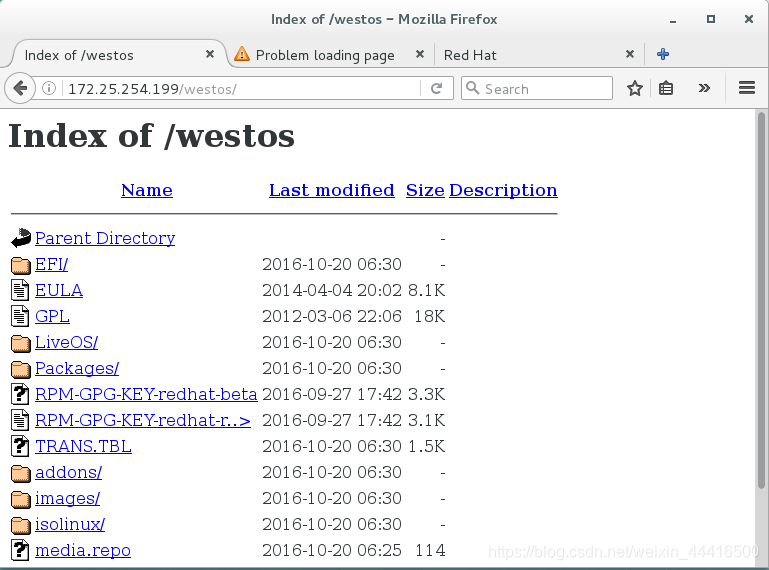The height and width of the screenshot is (570, 769).
Task: Click the vertical scrollbar thumb
Action: (761, 300)
